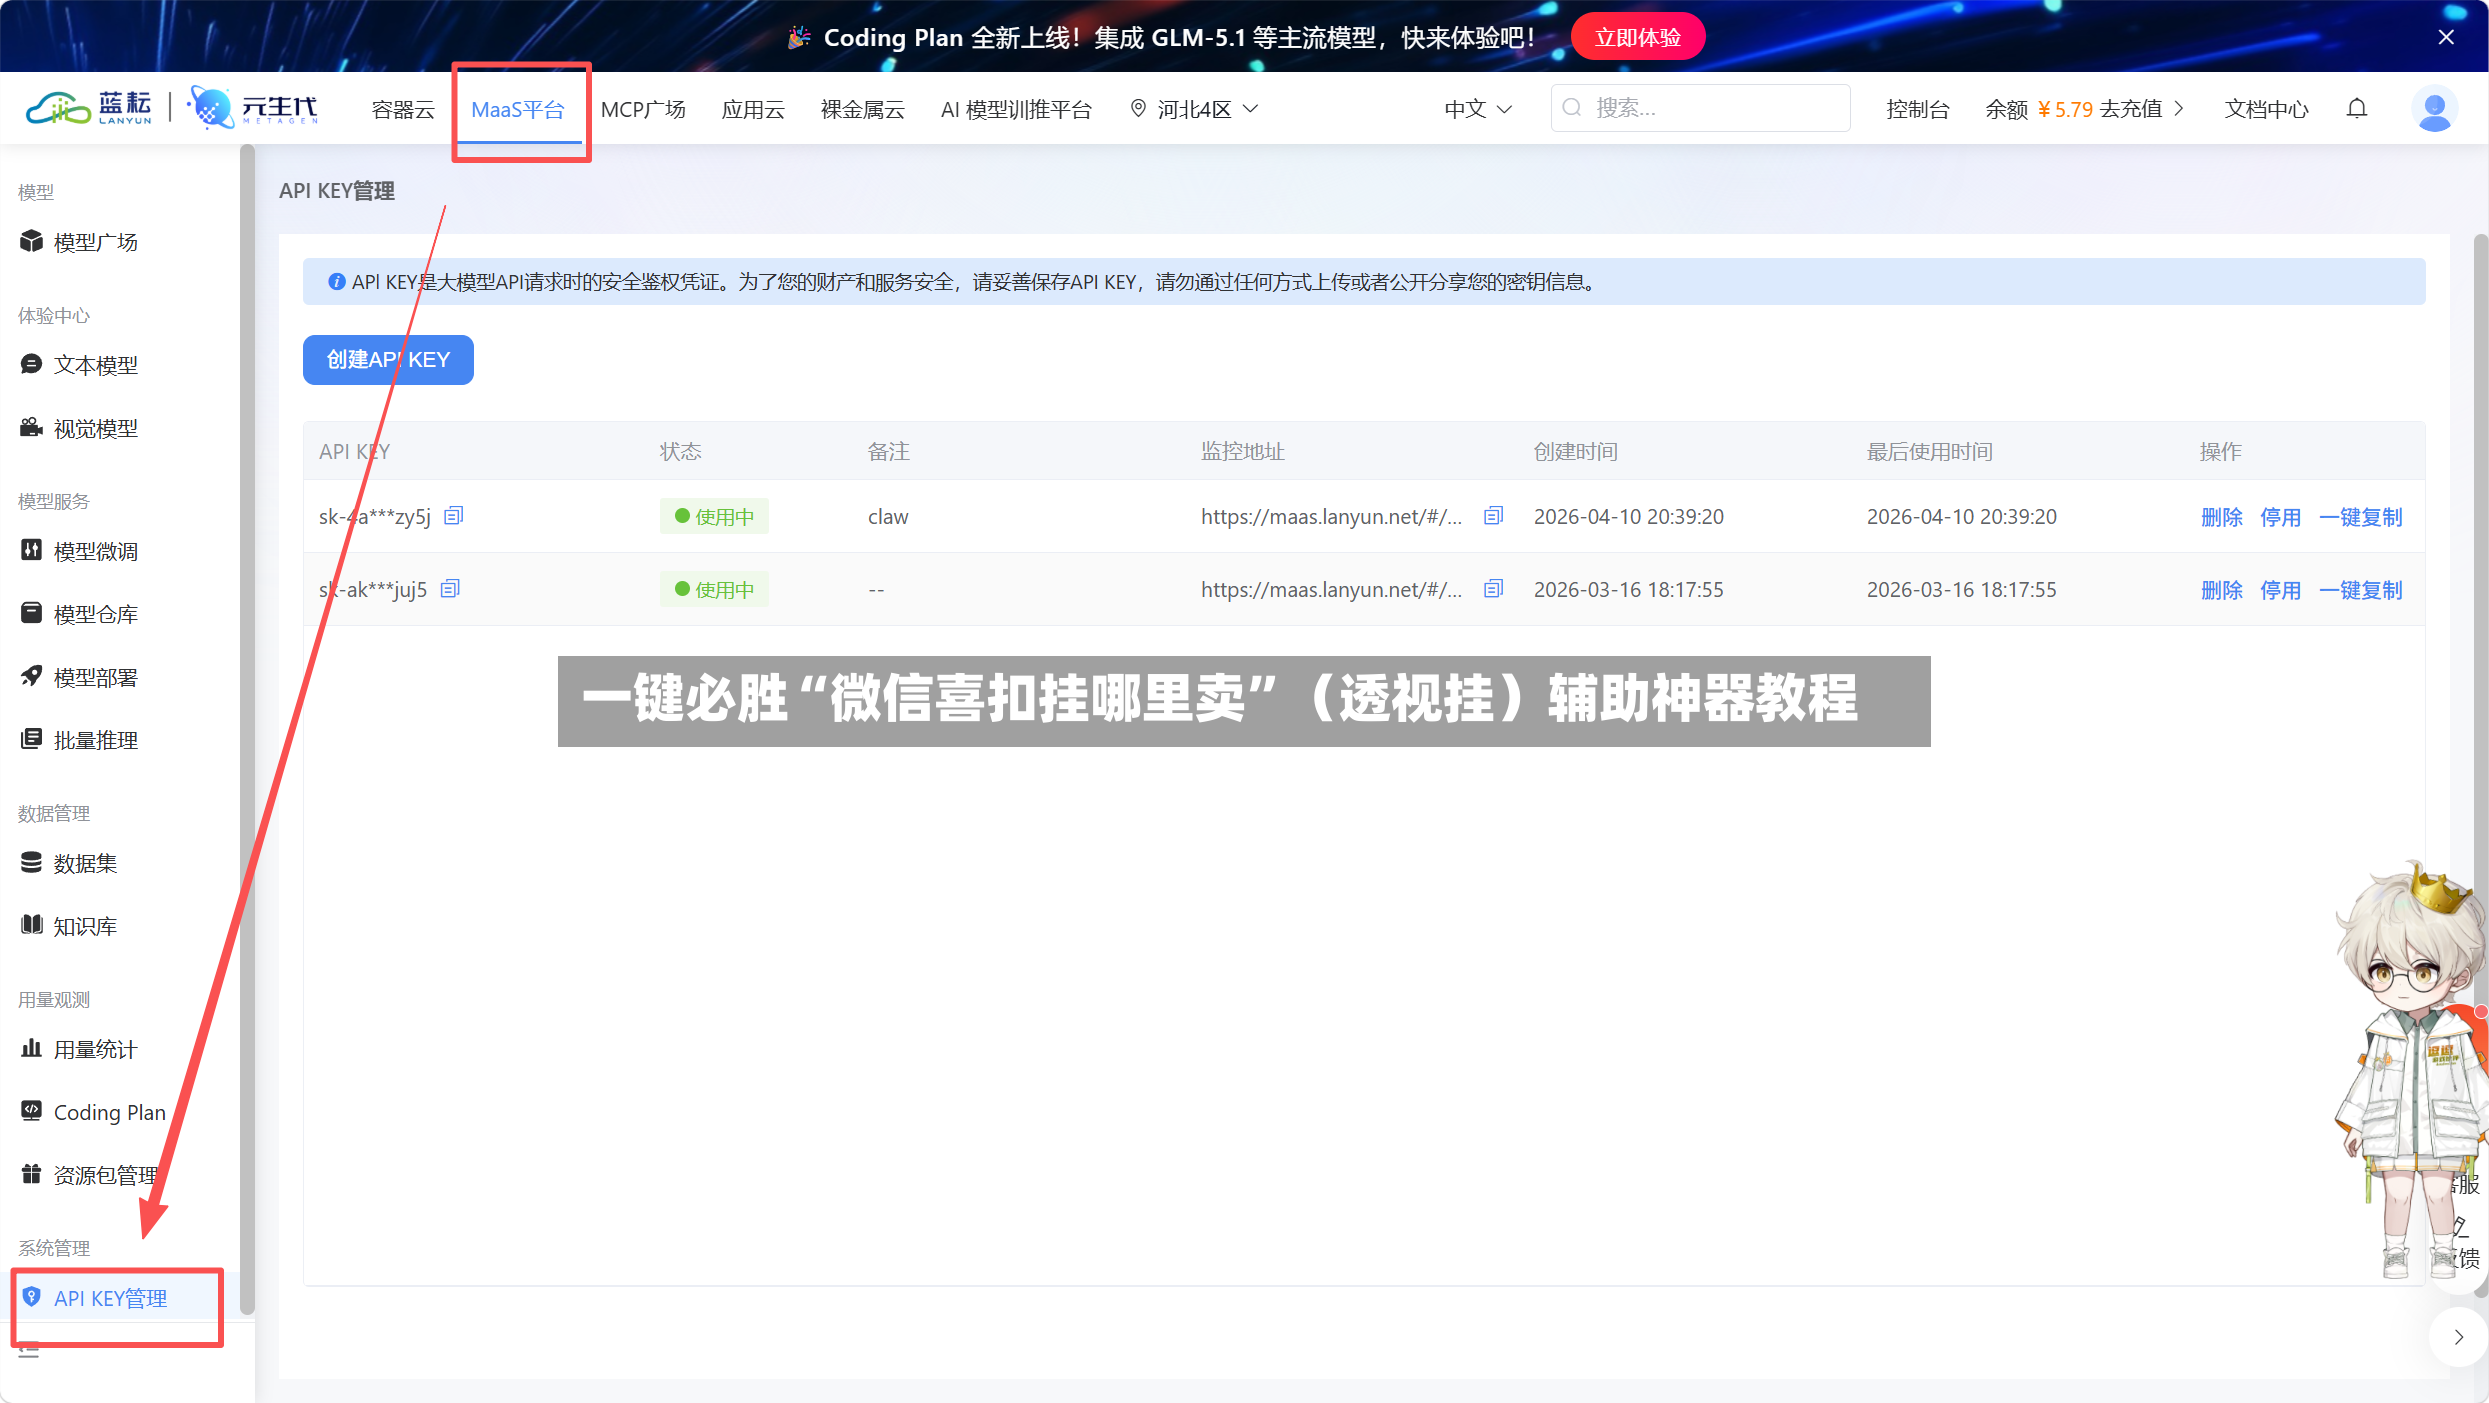Click the 模型广场 cube icon

click(x=32, y=241)
